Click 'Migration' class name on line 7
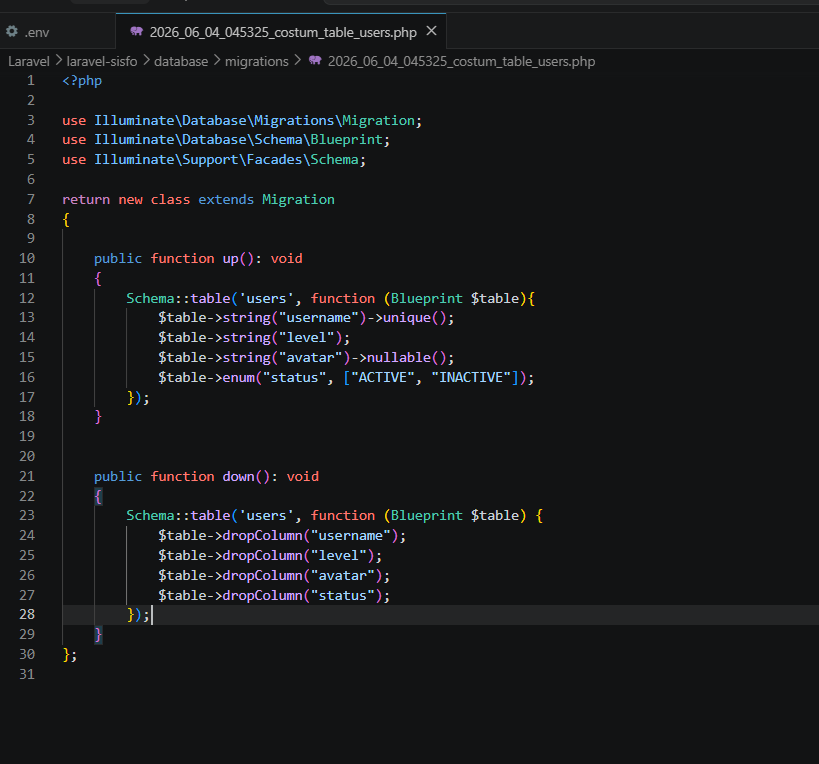819x764 pixels. pos(298,199)
